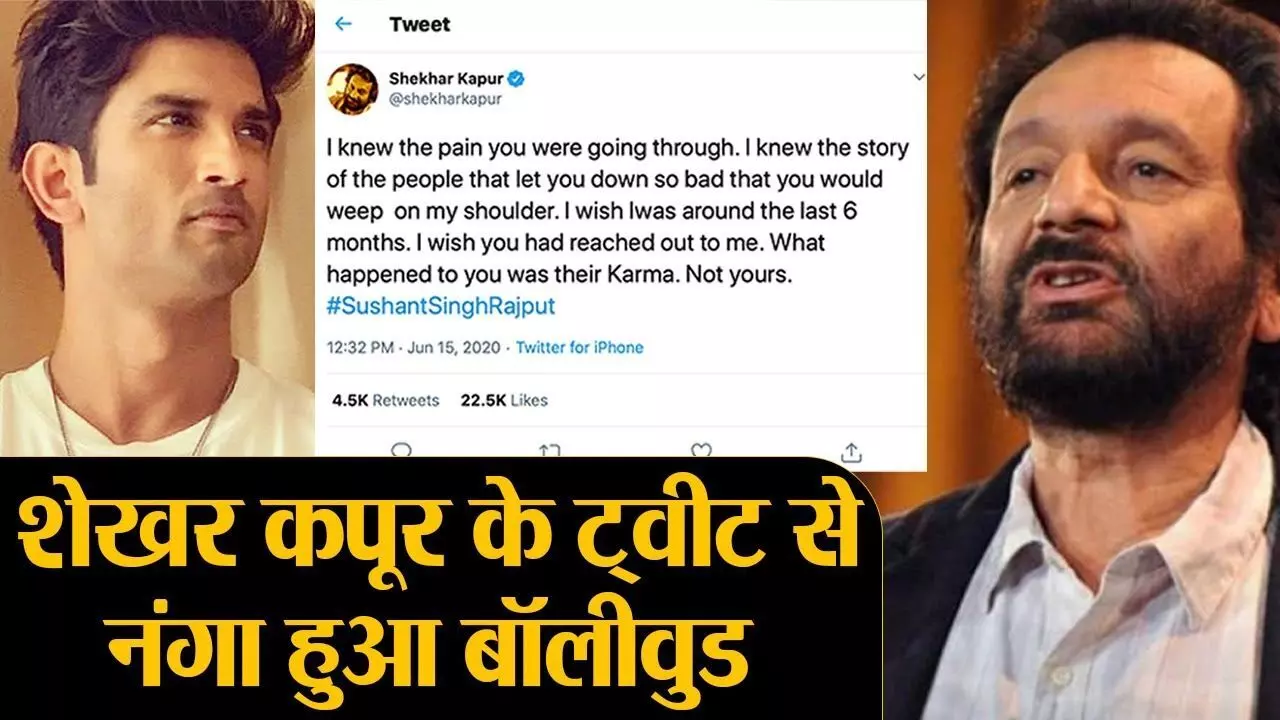Click the Shekhar Kapur display name
Viewport: 1280px width, 720px height.
447,78
